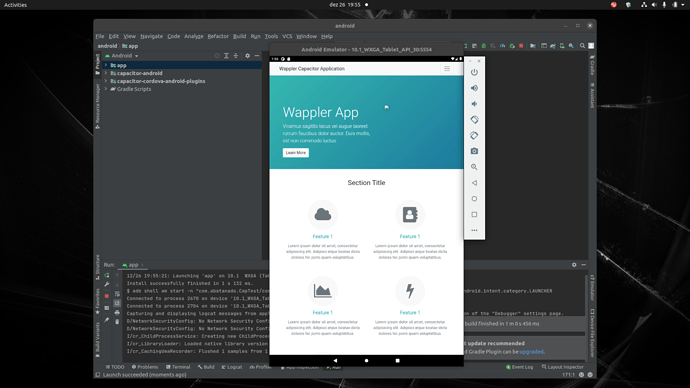Switch to the Terminal tool tab

point(178,367)
